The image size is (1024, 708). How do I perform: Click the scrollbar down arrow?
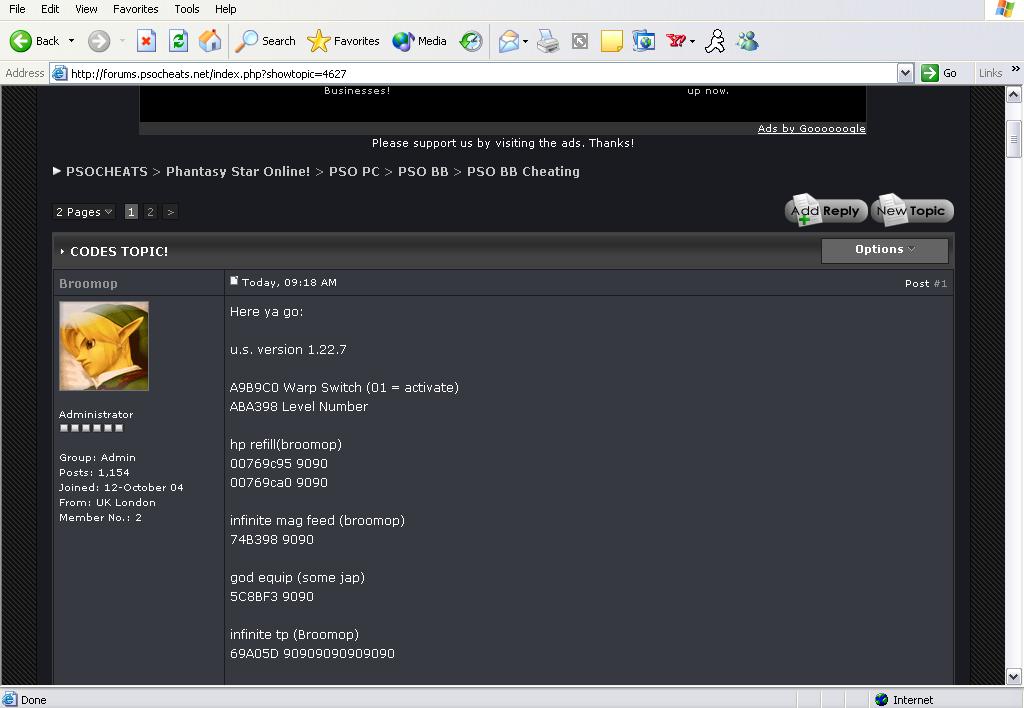(x=1014, y=676)
